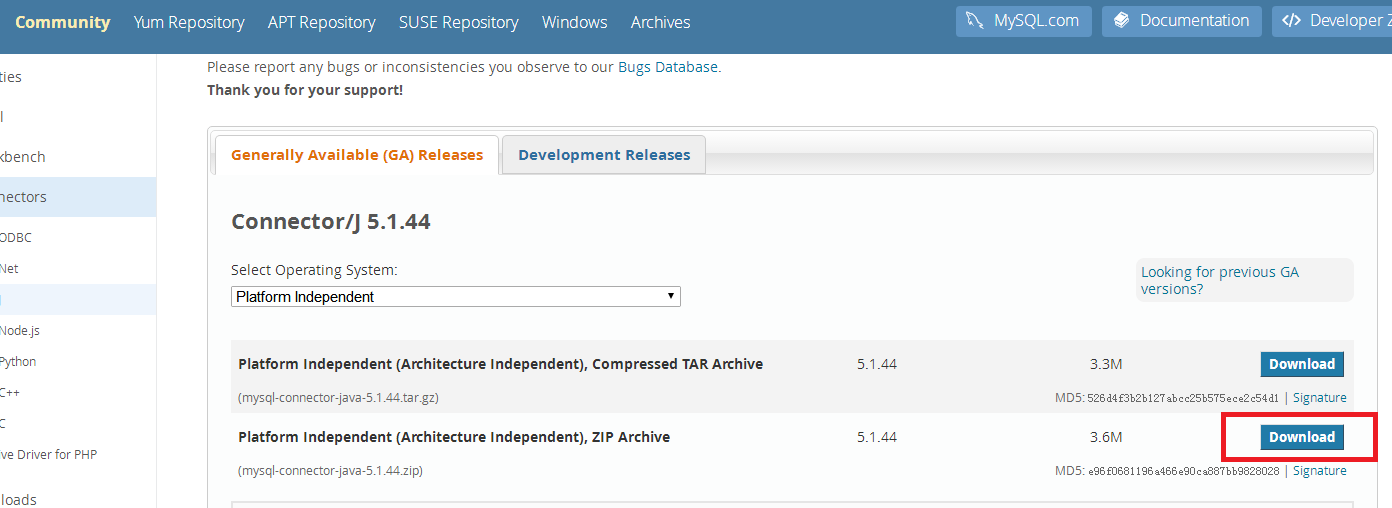Viewport: 1392px width, 508px height.
Task: Open the Yum Repository page
Action: point(189,22)
